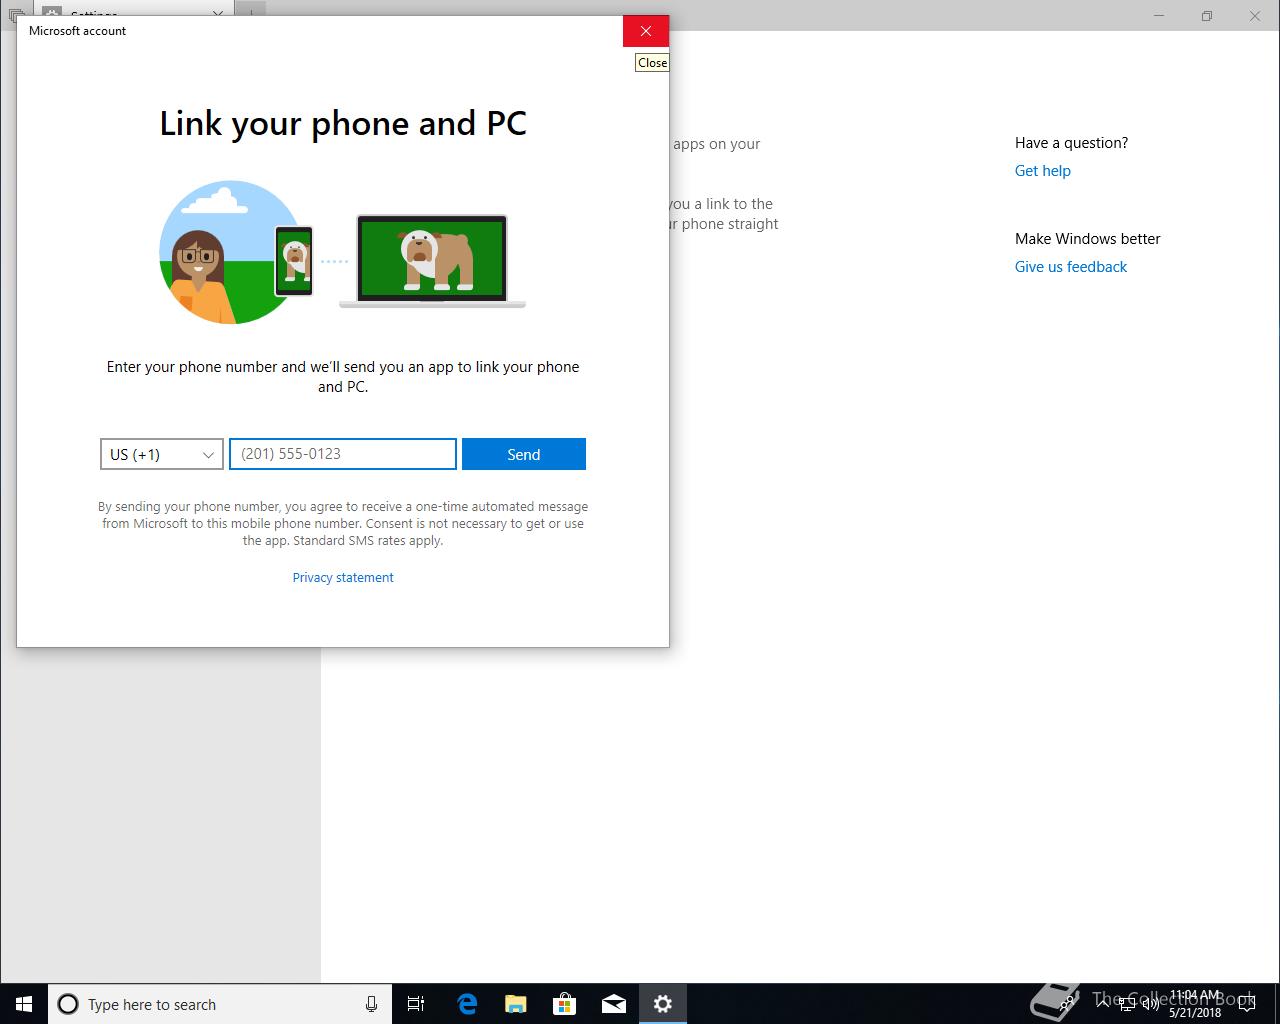Focus the phone number input field
The height and width of the screenshot is (1024, 1280).
pos(343,454)
